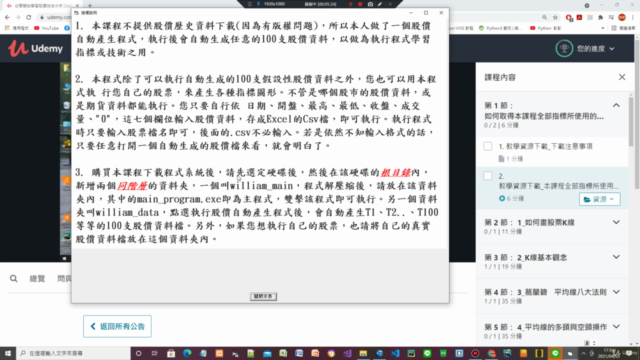Switch to Chrome from taskbar
This screenshot has height=360, width=640.
click(491, 353)
